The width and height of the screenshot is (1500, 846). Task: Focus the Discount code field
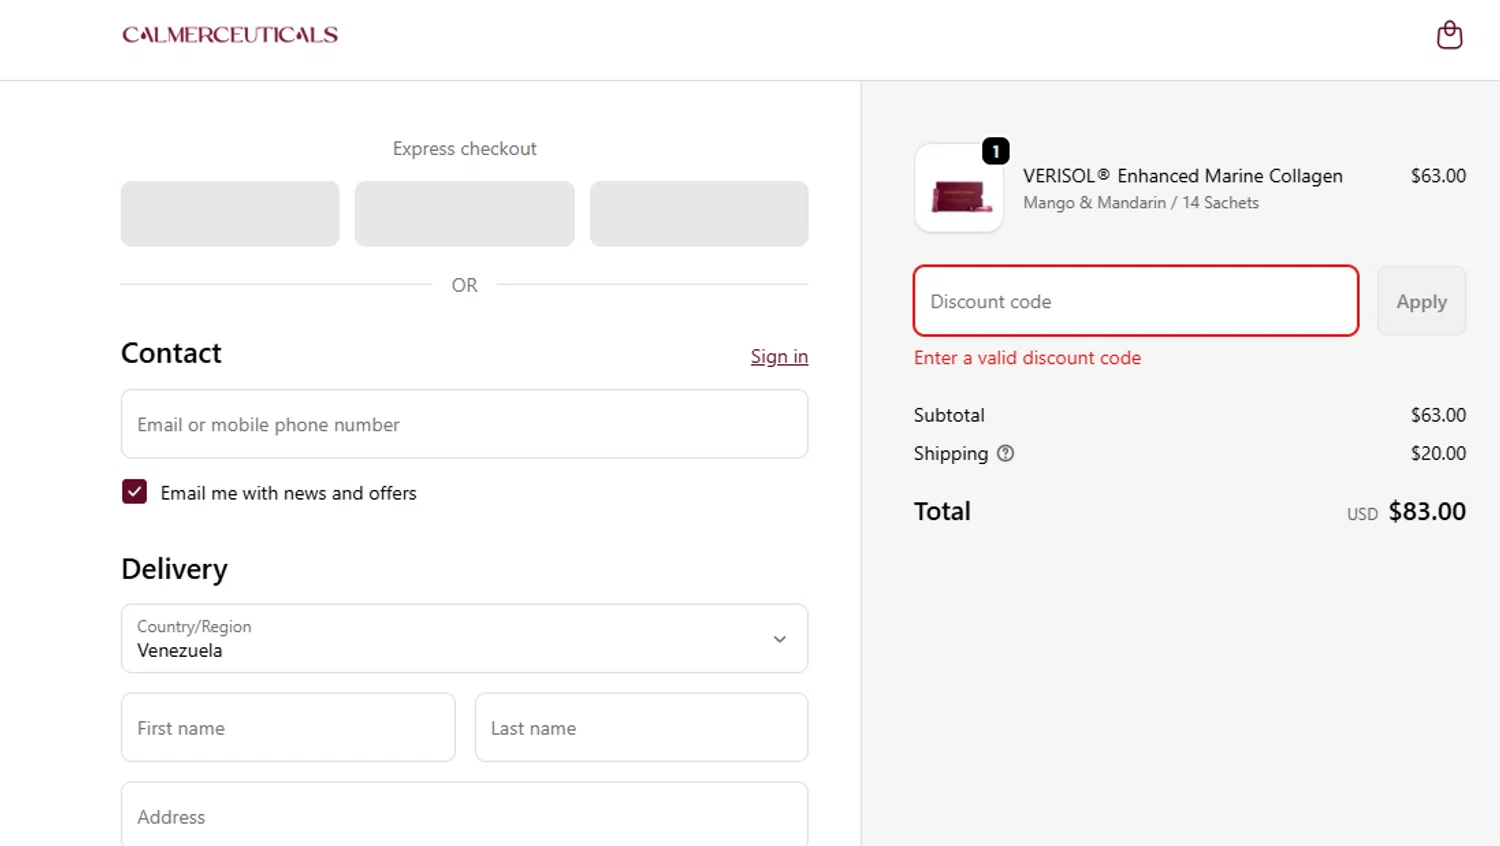point(1135,301)
